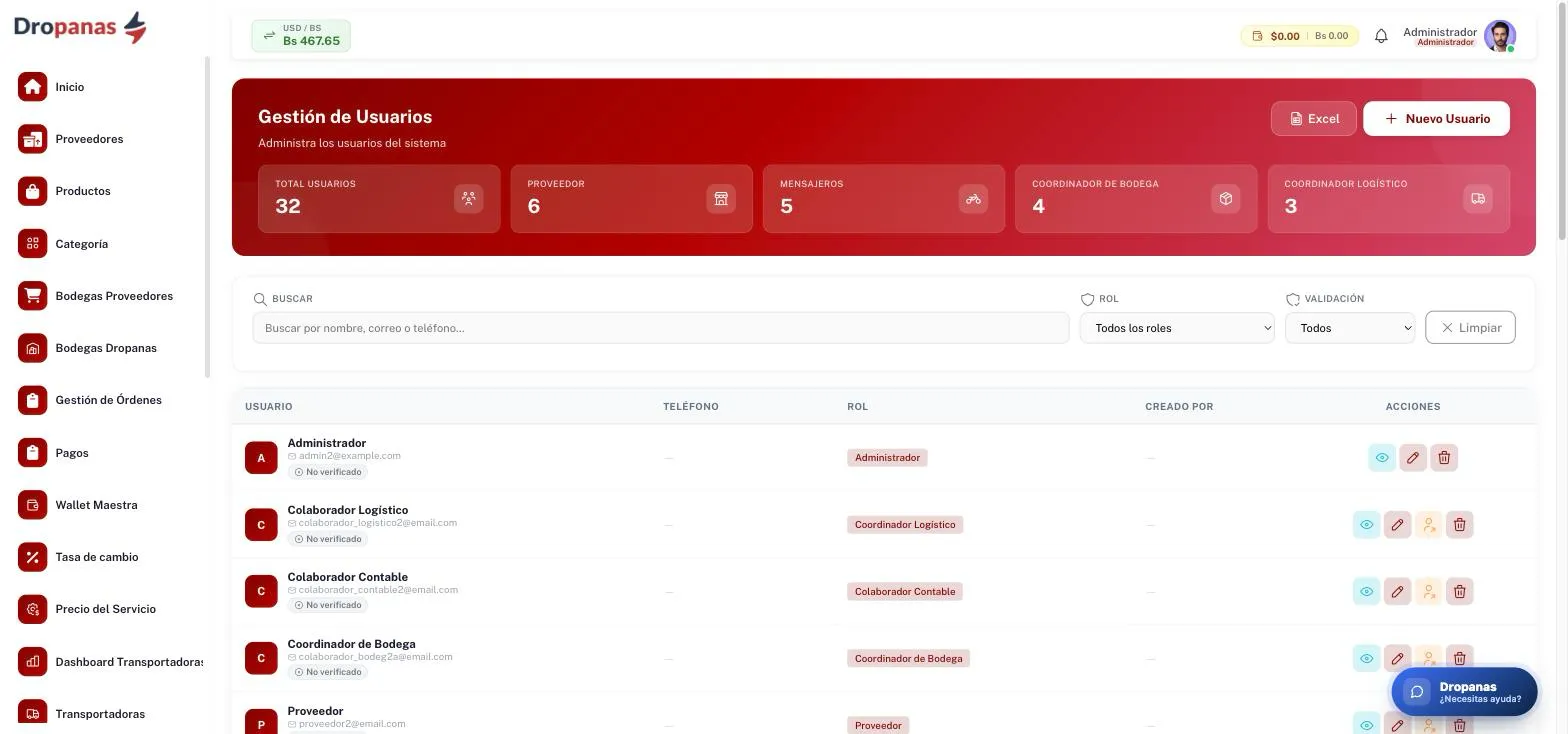Click the $0.00 wallet balance badge
This screenshot has height=734, width=1568.
pos(1299,36)
